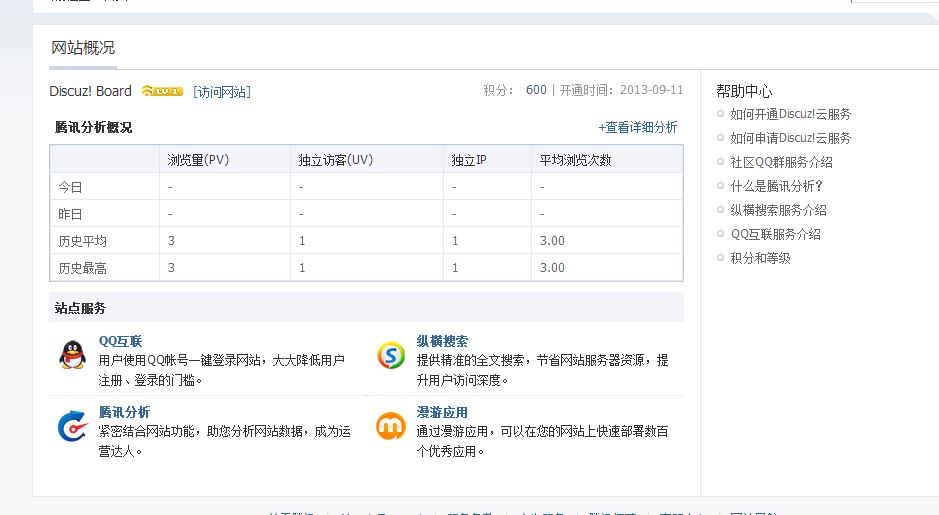Click the 历史最高 row label

tap(83, 268)
